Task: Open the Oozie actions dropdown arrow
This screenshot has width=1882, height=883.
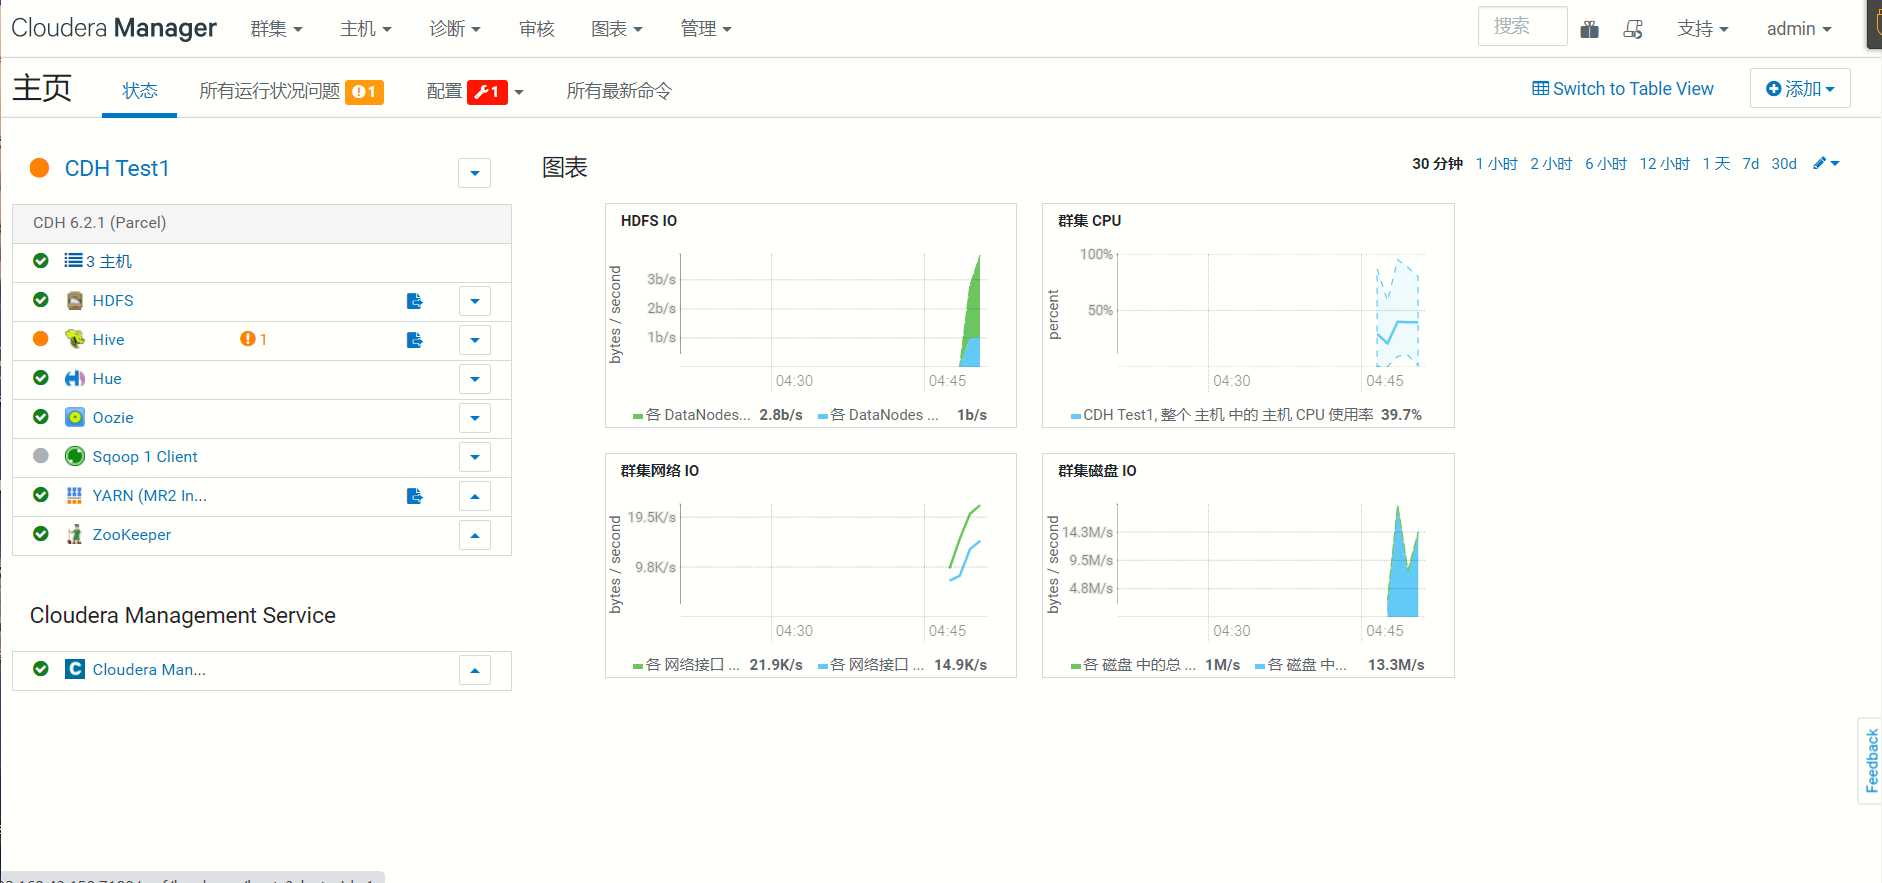Action: 475,418
